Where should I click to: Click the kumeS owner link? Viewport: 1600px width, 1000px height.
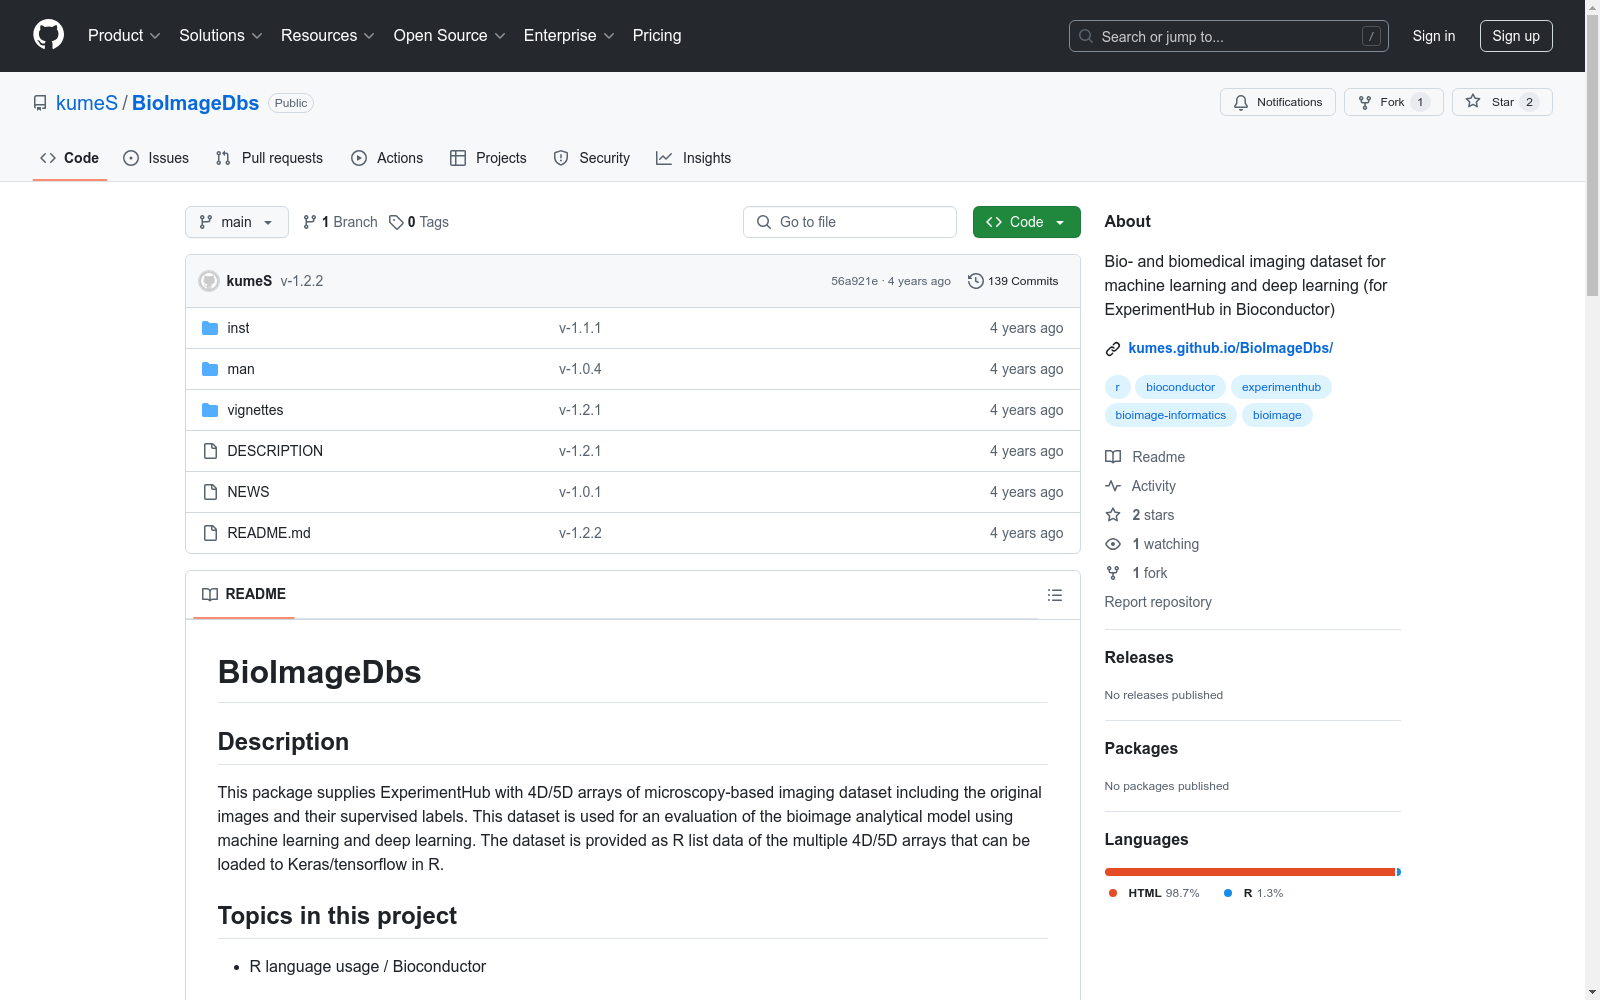pyautogui.click(x=87, y=103)
